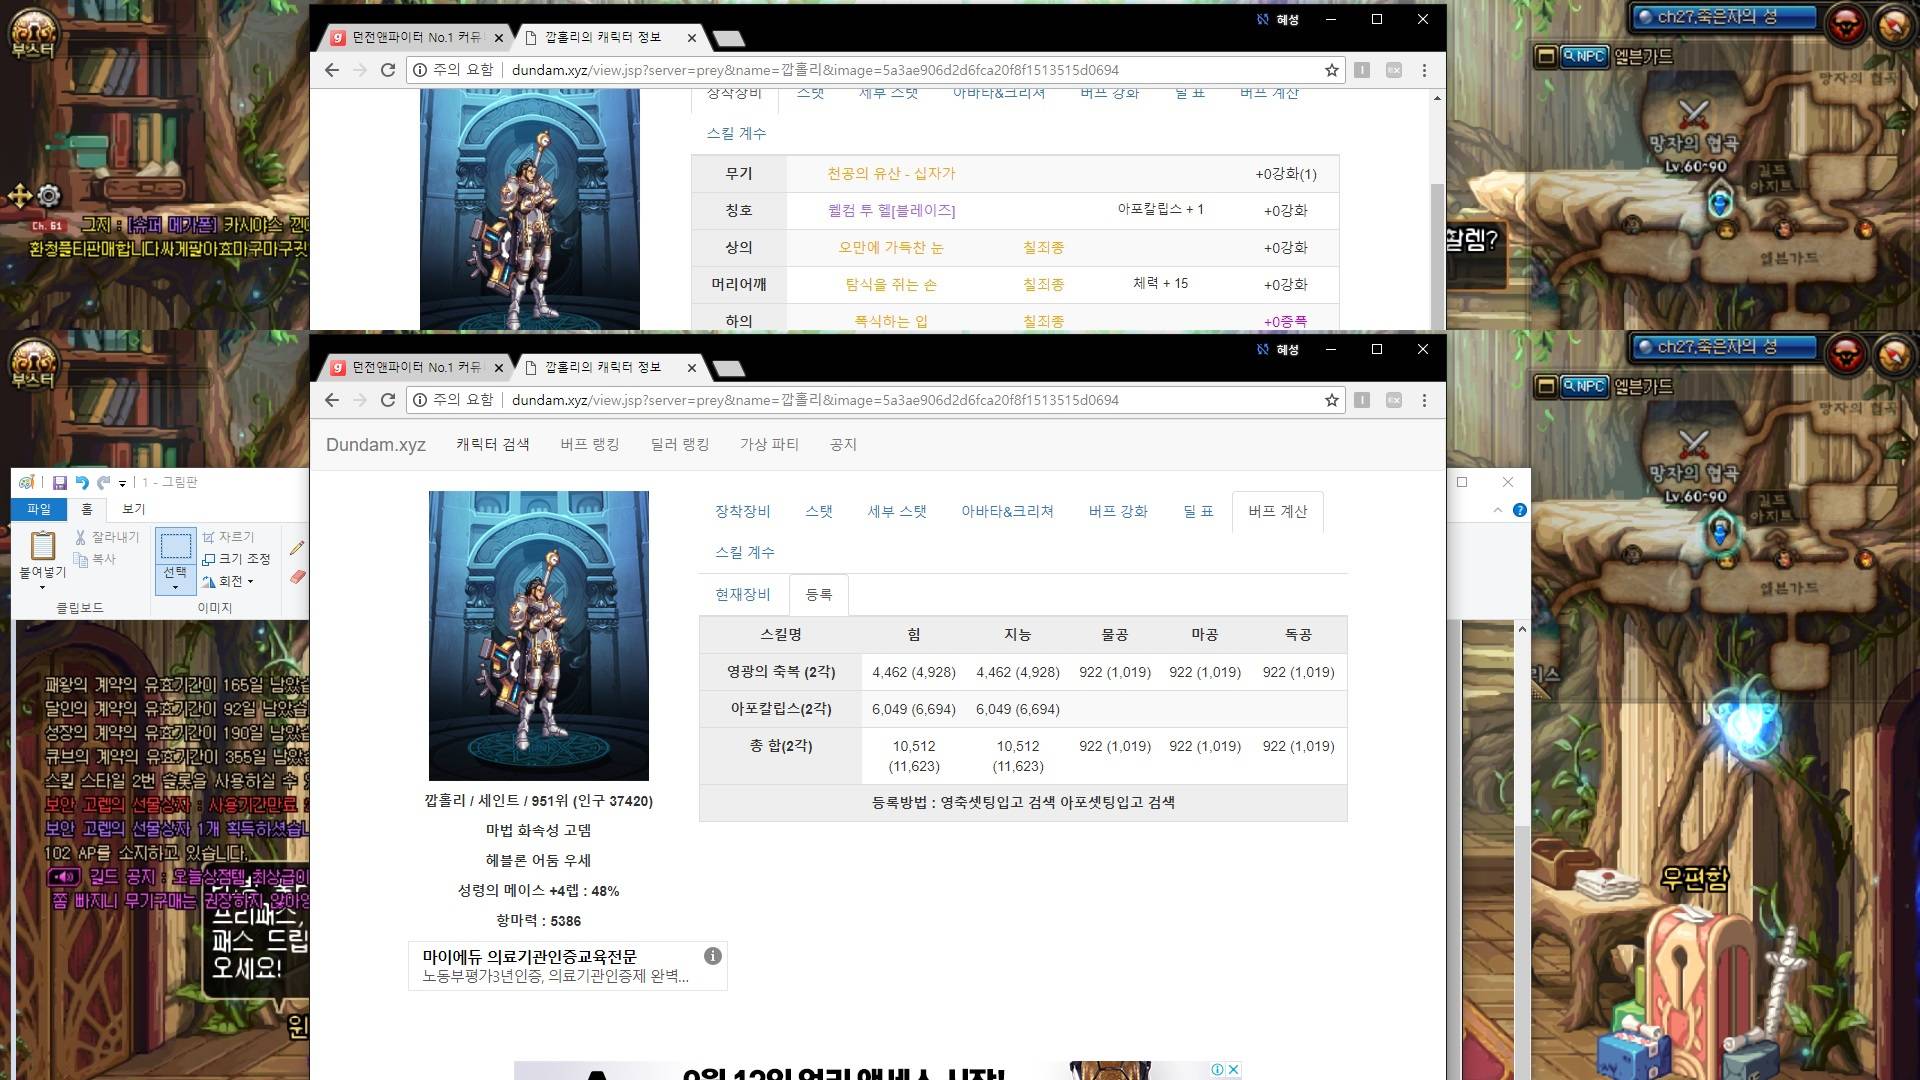Screen dimensions: 1920x1080
Task: Pick the eraser tool in Paint
Action: click(x=297, y=577)
